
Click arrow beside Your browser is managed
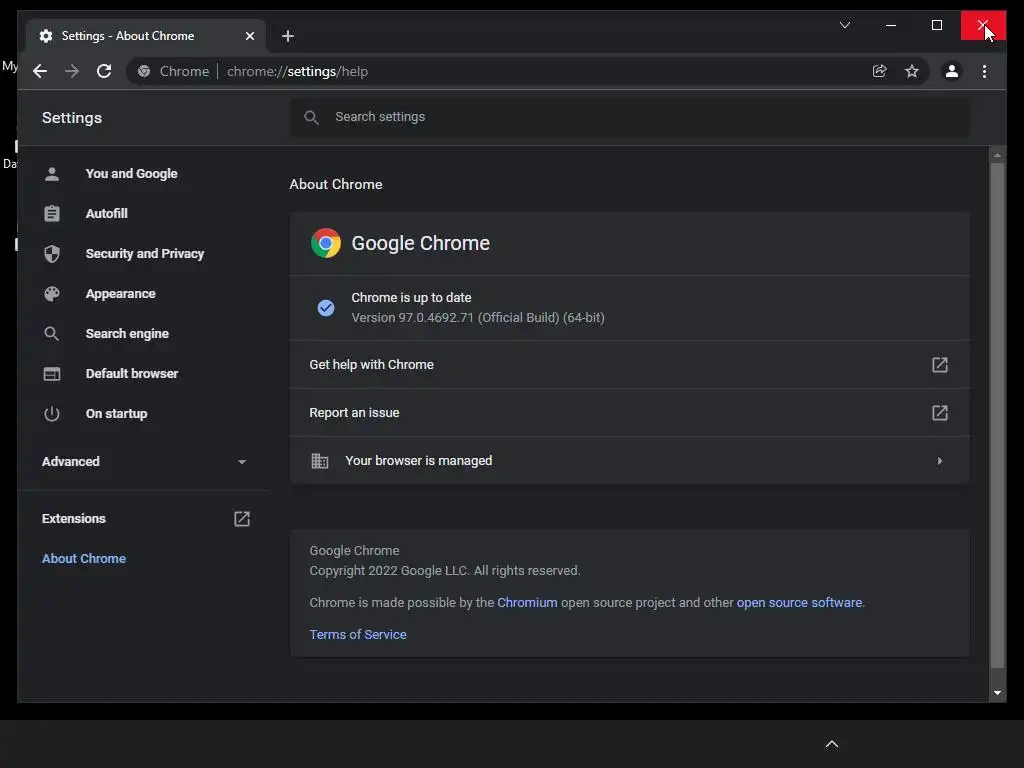click(939, 461)
